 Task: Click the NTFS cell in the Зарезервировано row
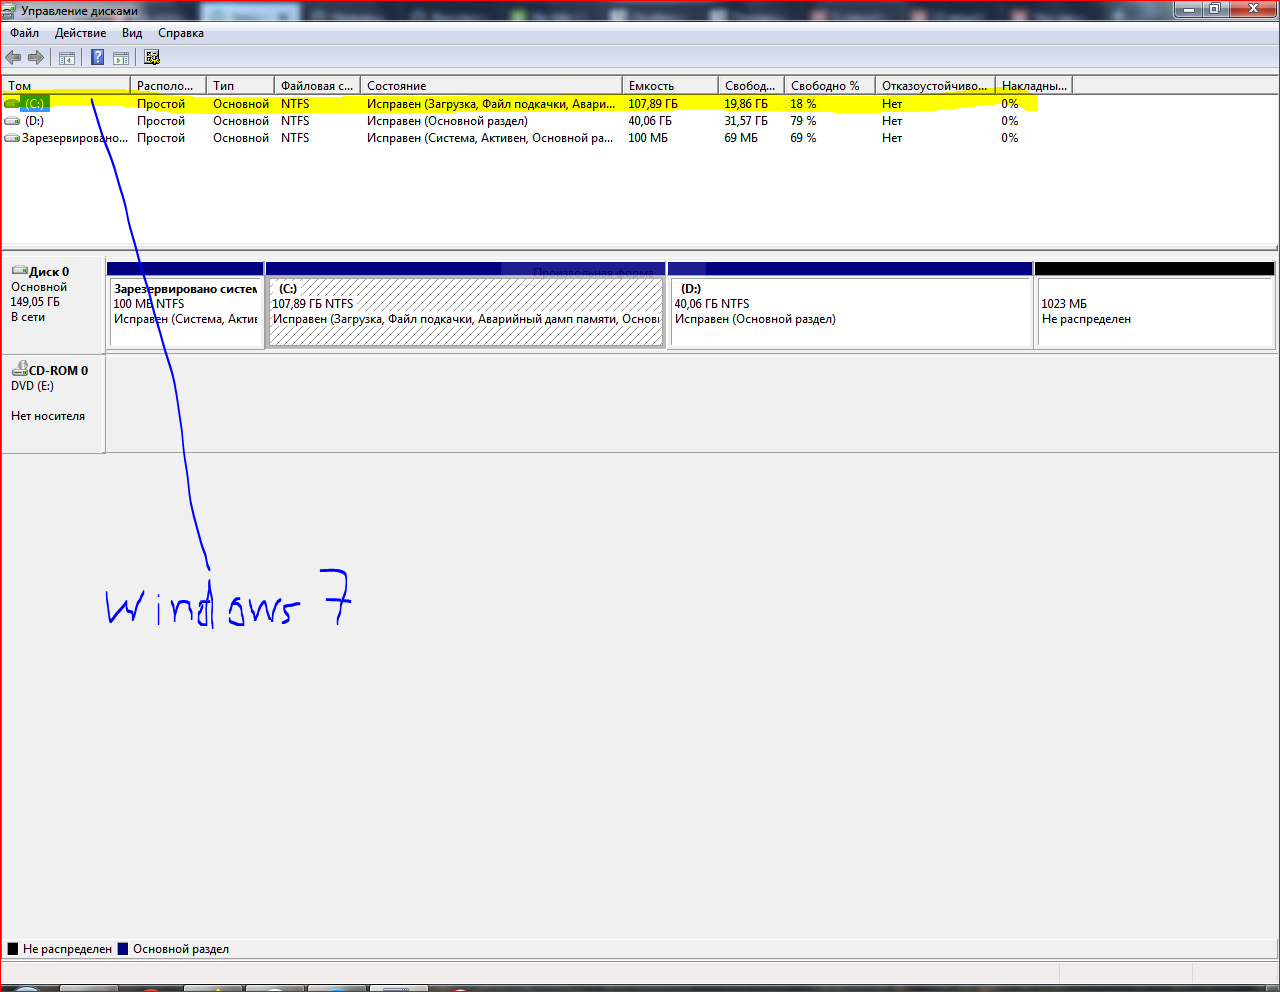tap(295, 138)
